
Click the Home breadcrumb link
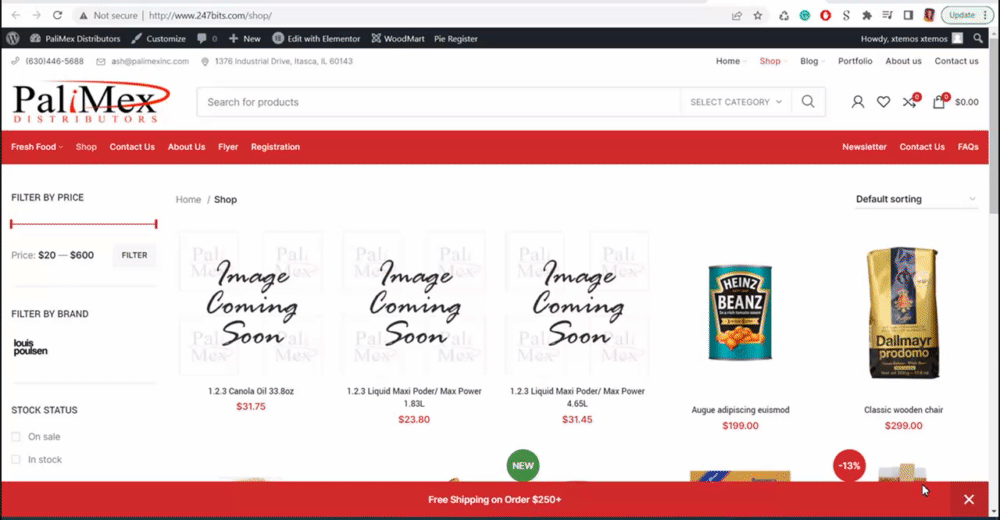point(188,200)
